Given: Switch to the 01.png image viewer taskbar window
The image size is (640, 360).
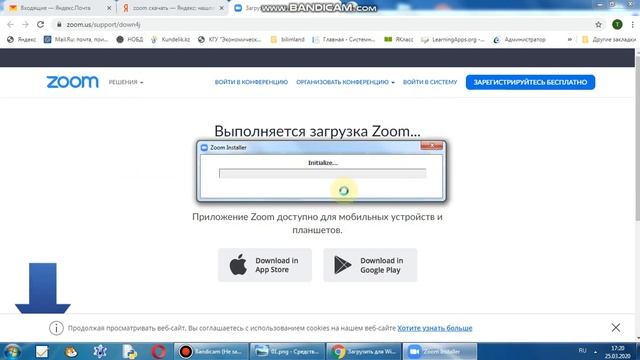Looking at the screenshot, I should pos(287,351).
